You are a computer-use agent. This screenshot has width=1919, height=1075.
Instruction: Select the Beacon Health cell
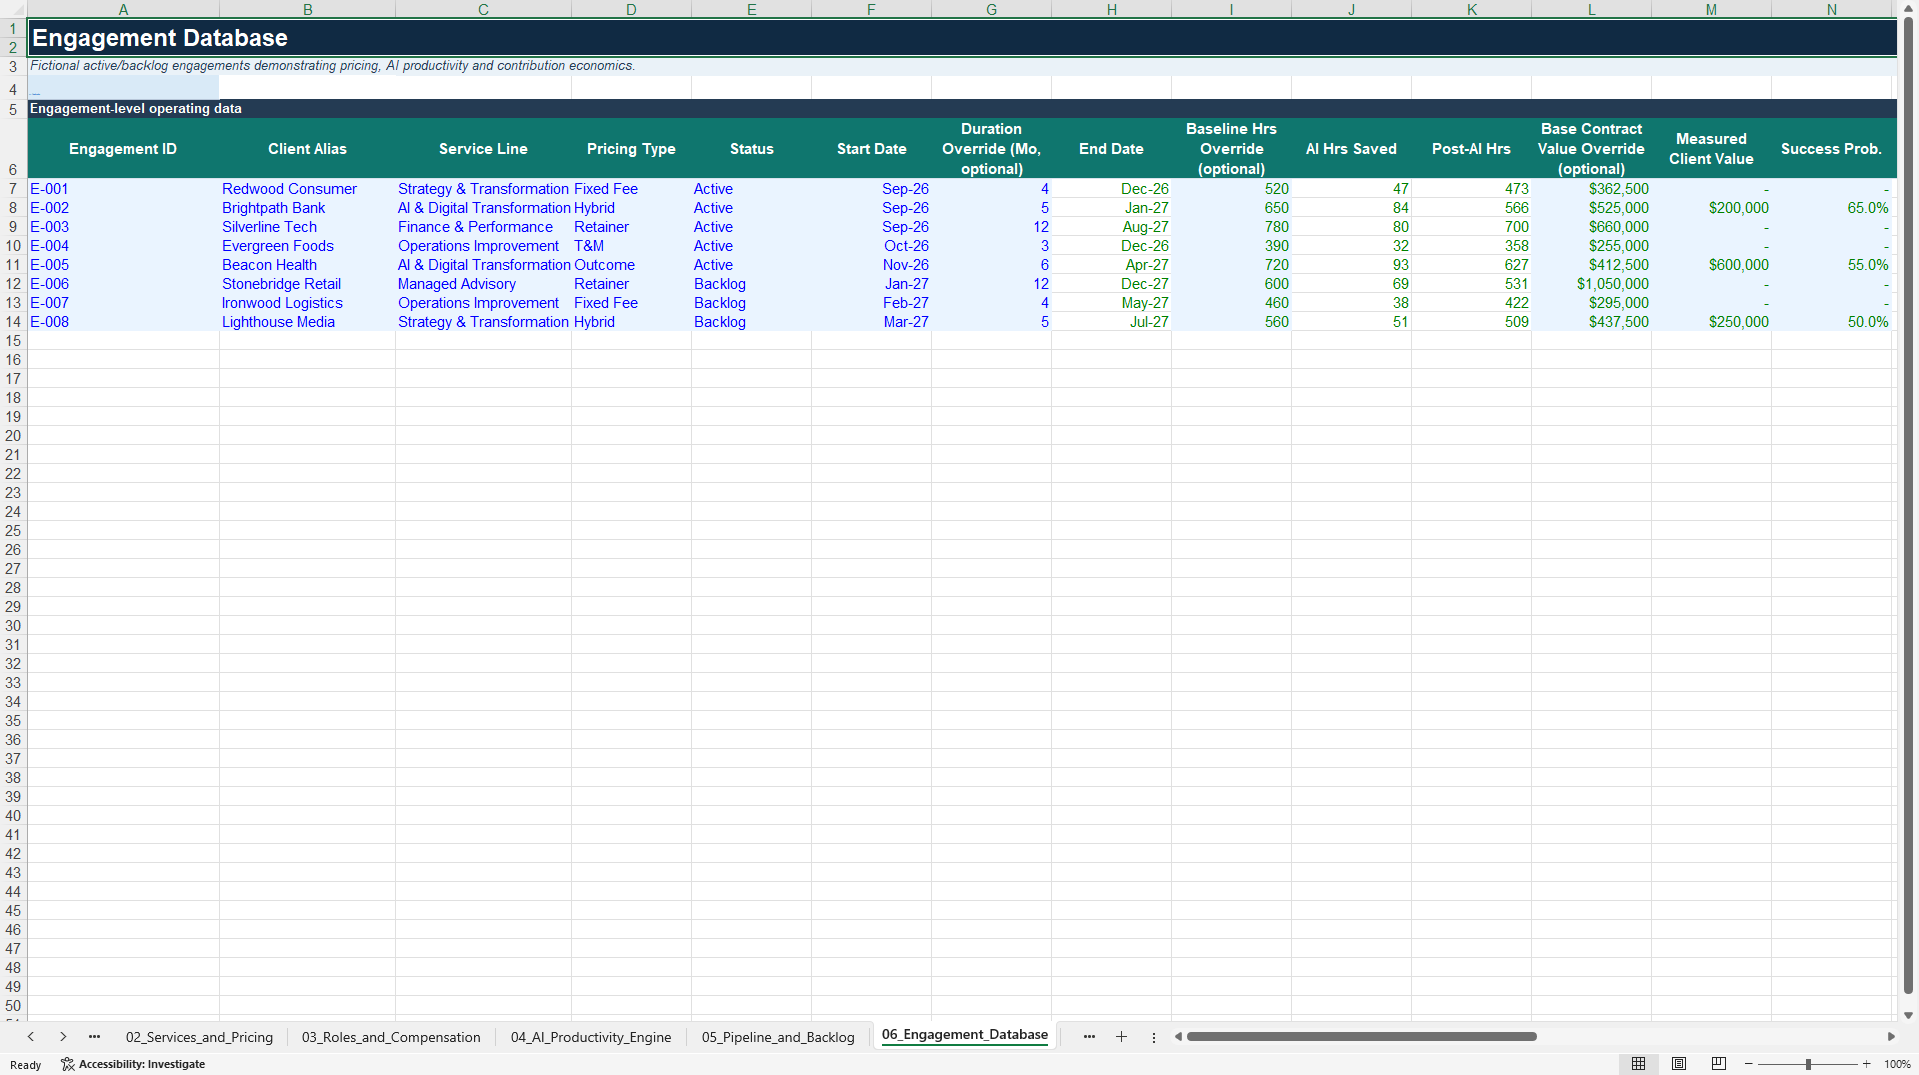pyautogui.click(x=307, y=265)
